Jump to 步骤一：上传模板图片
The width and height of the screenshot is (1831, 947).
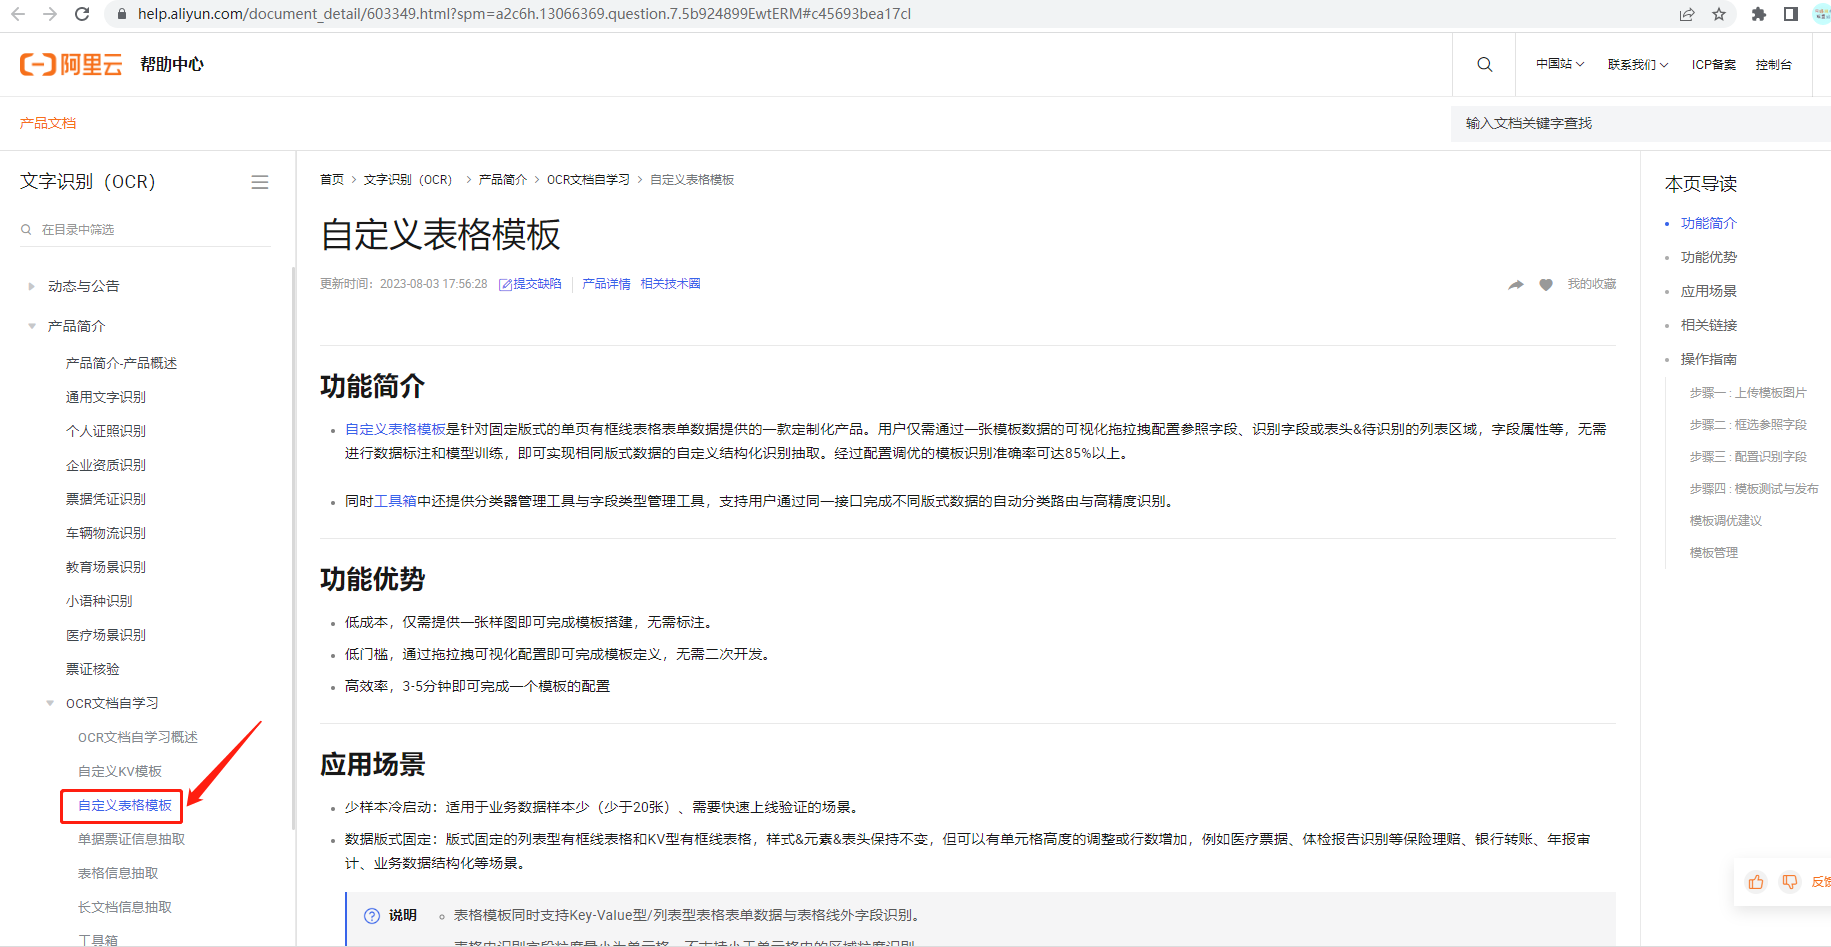1748,393
